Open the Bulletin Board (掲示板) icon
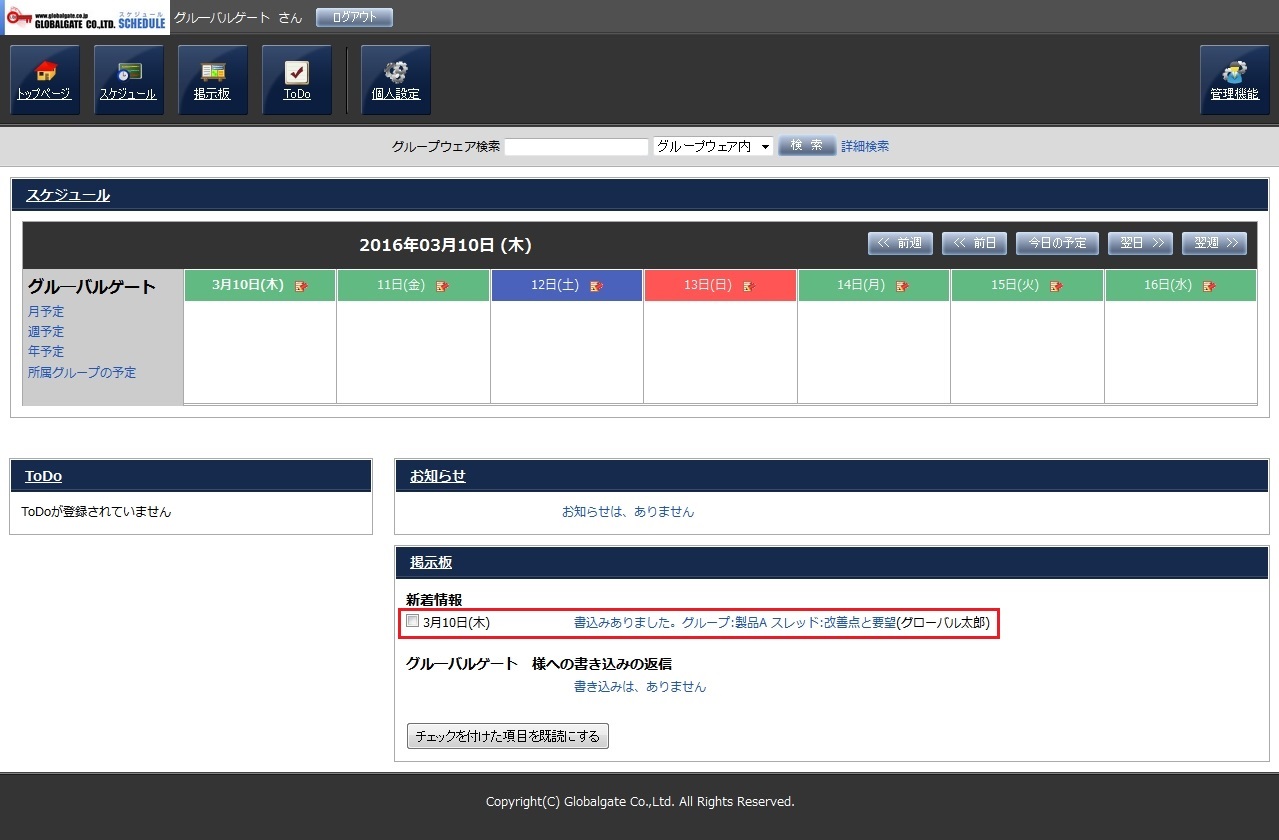 pos(212,80)
